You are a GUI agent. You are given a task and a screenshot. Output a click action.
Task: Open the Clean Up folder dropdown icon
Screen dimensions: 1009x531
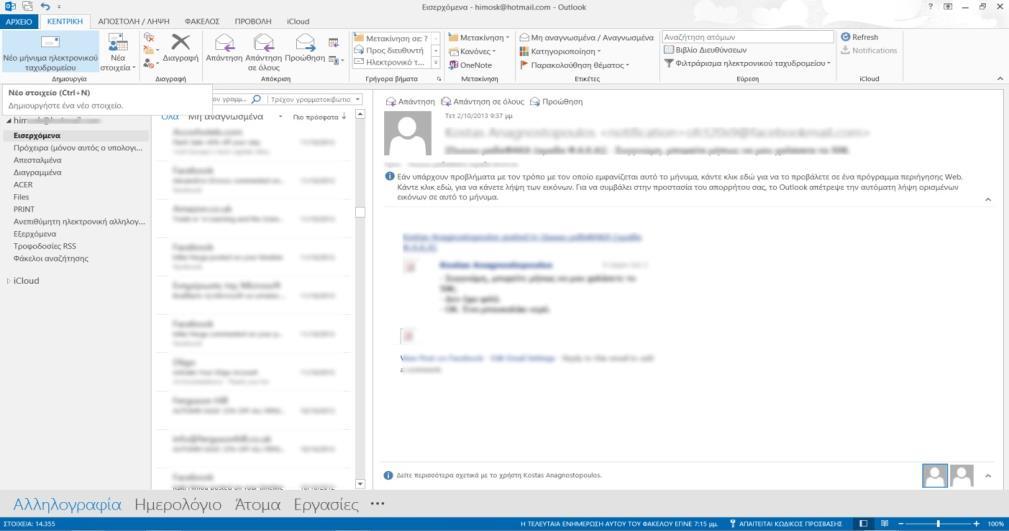pyautogui.click(x=150, y=50)
